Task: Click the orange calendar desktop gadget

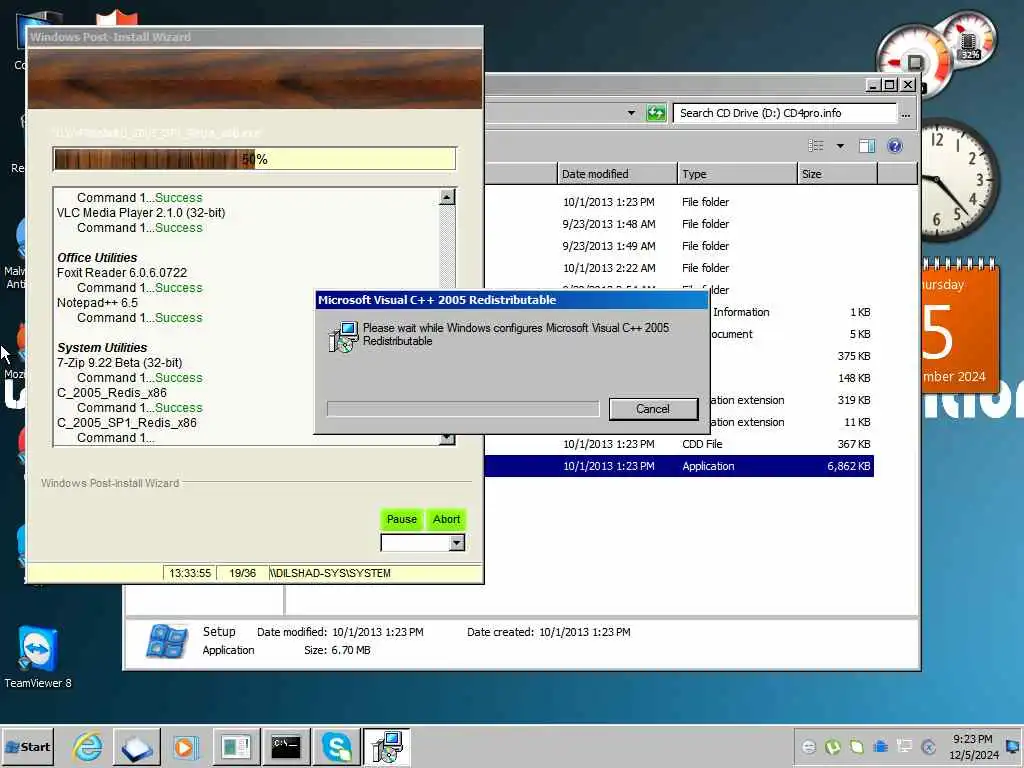Action: coord(960,327)
